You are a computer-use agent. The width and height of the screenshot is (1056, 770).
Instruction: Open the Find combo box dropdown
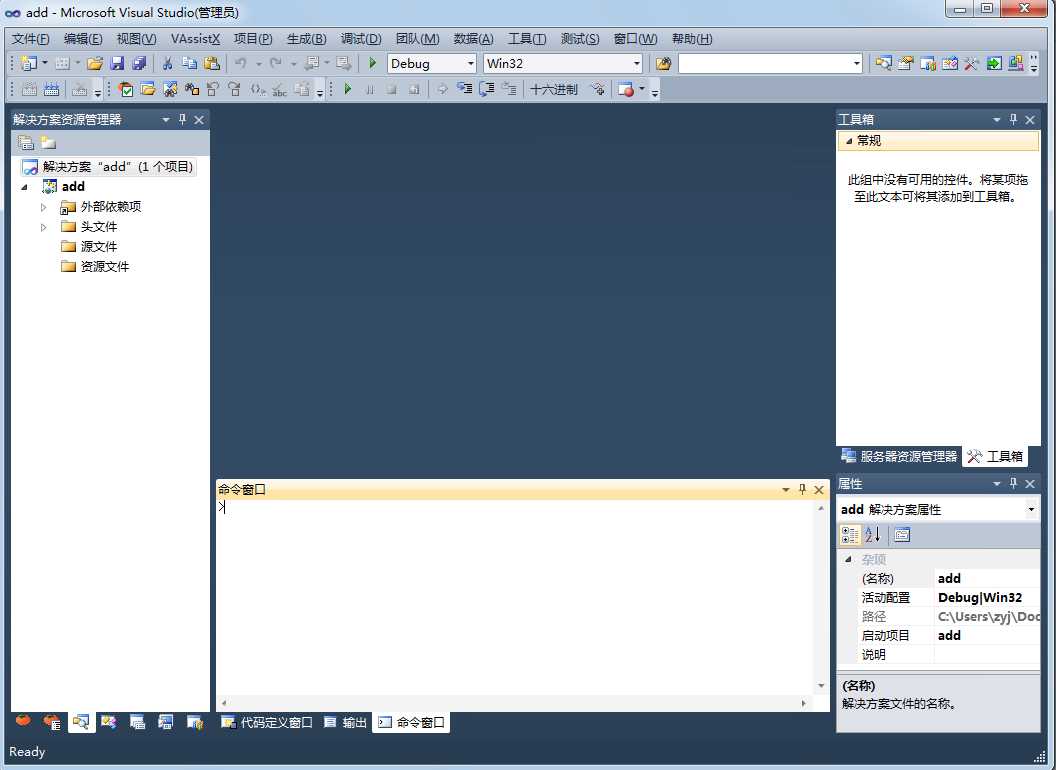point(856,63)
